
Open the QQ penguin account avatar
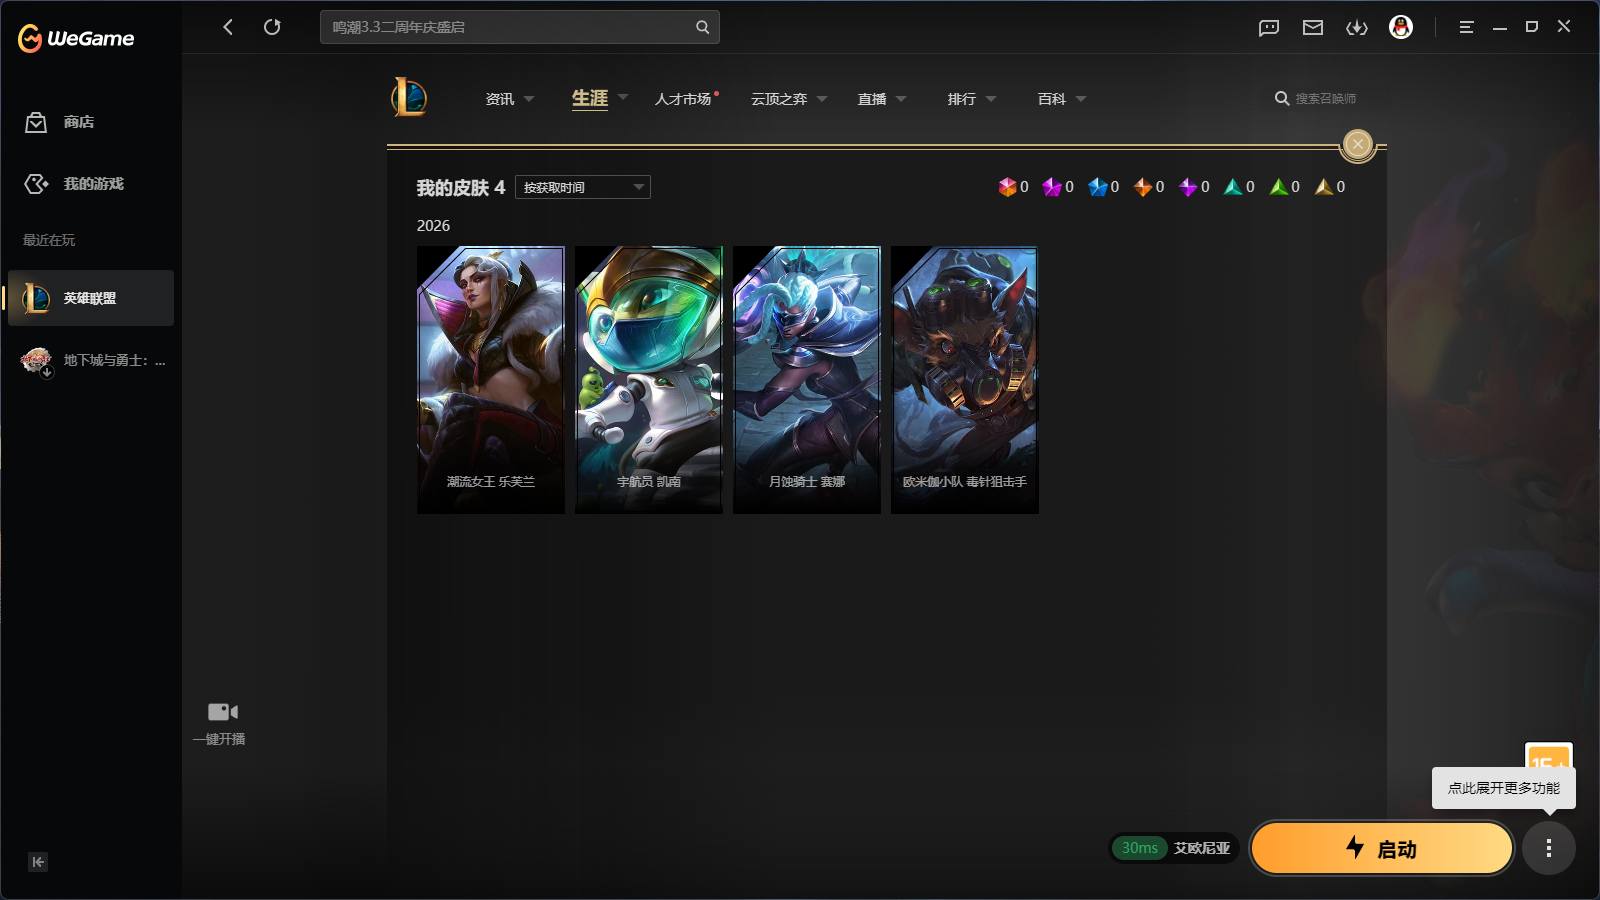point(1401,27)
